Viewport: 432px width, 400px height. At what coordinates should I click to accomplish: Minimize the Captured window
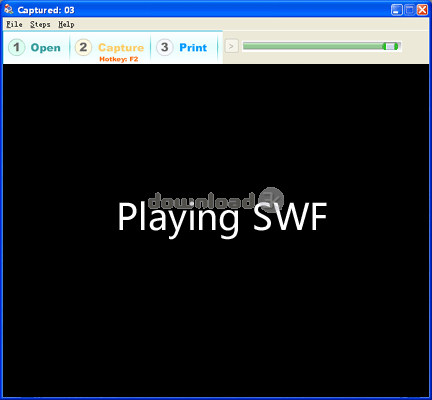tap(396, 10)
